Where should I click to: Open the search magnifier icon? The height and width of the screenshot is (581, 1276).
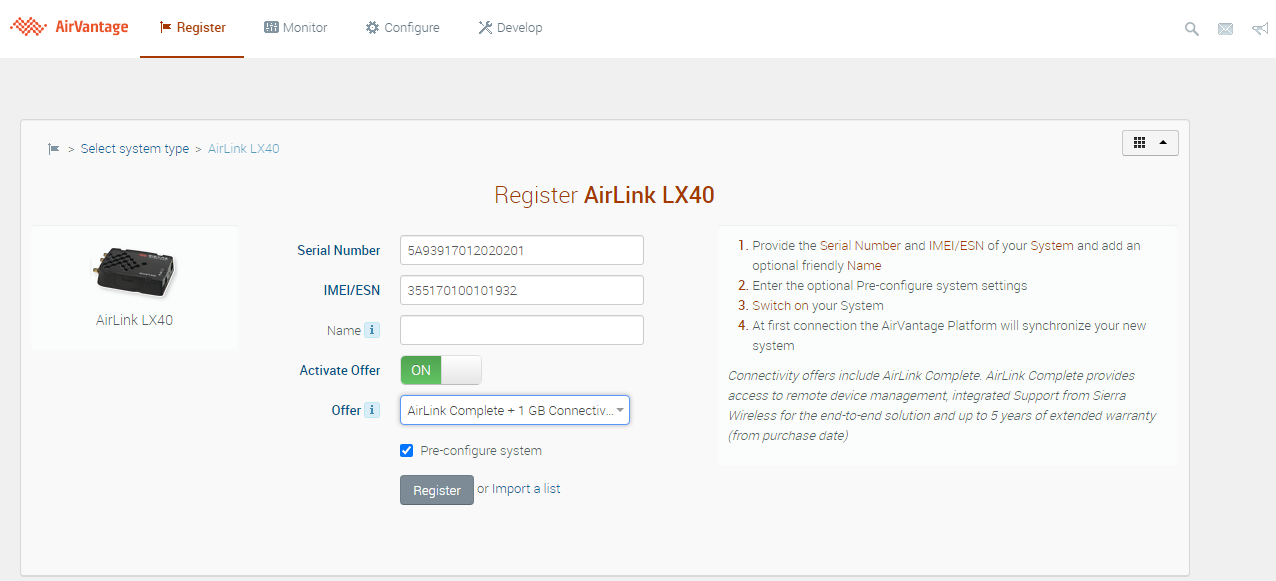(1191, 29)
